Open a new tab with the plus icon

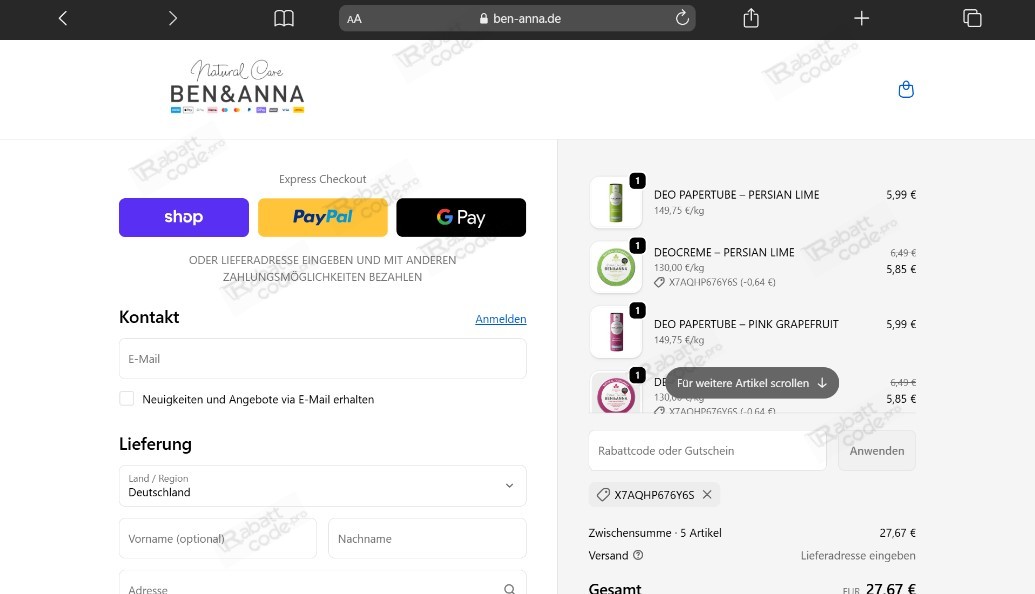coord(861,18)
